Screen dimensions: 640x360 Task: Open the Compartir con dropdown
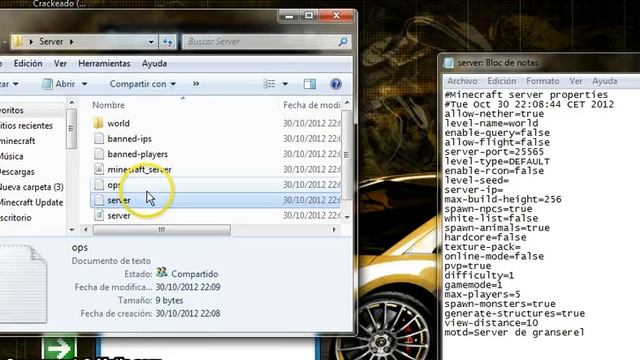(x=142, y=84)
